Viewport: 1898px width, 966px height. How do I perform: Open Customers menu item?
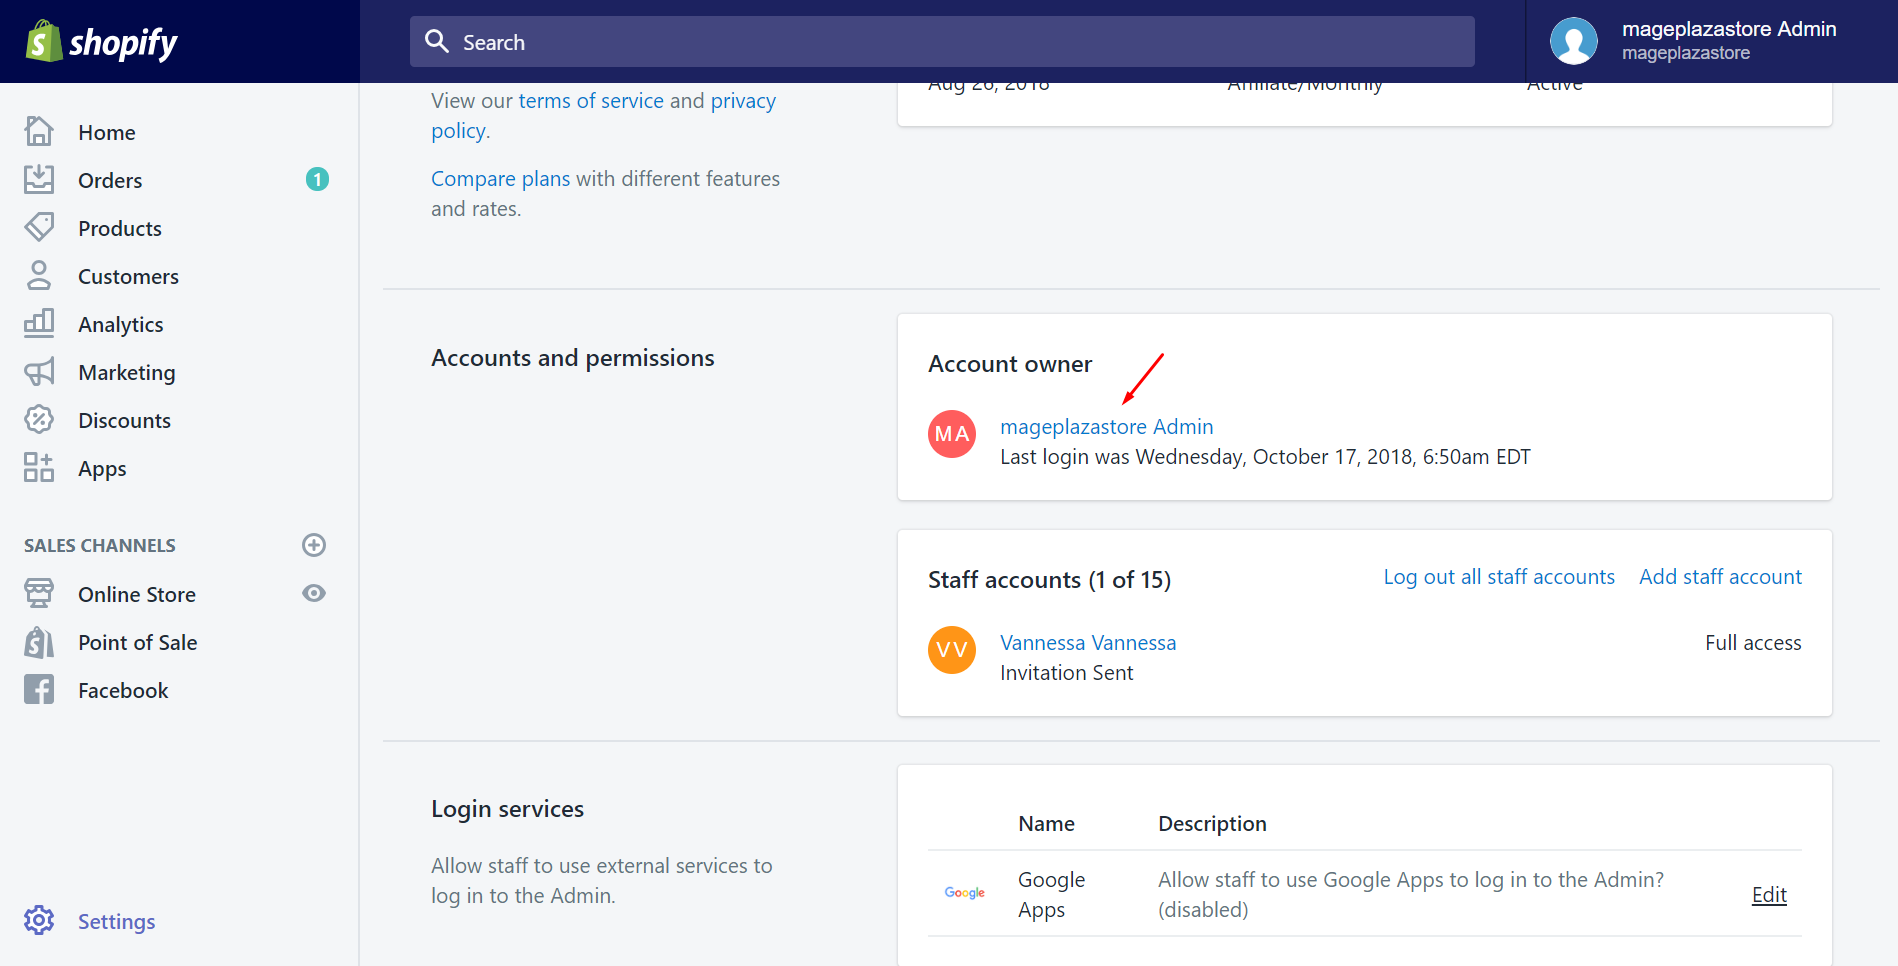[129, 276]
